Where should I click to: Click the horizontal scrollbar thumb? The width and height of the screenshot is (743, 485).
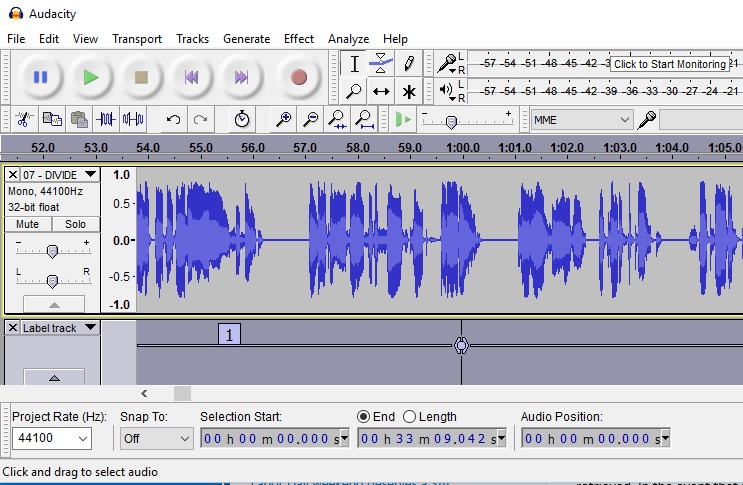coord(182,393)
